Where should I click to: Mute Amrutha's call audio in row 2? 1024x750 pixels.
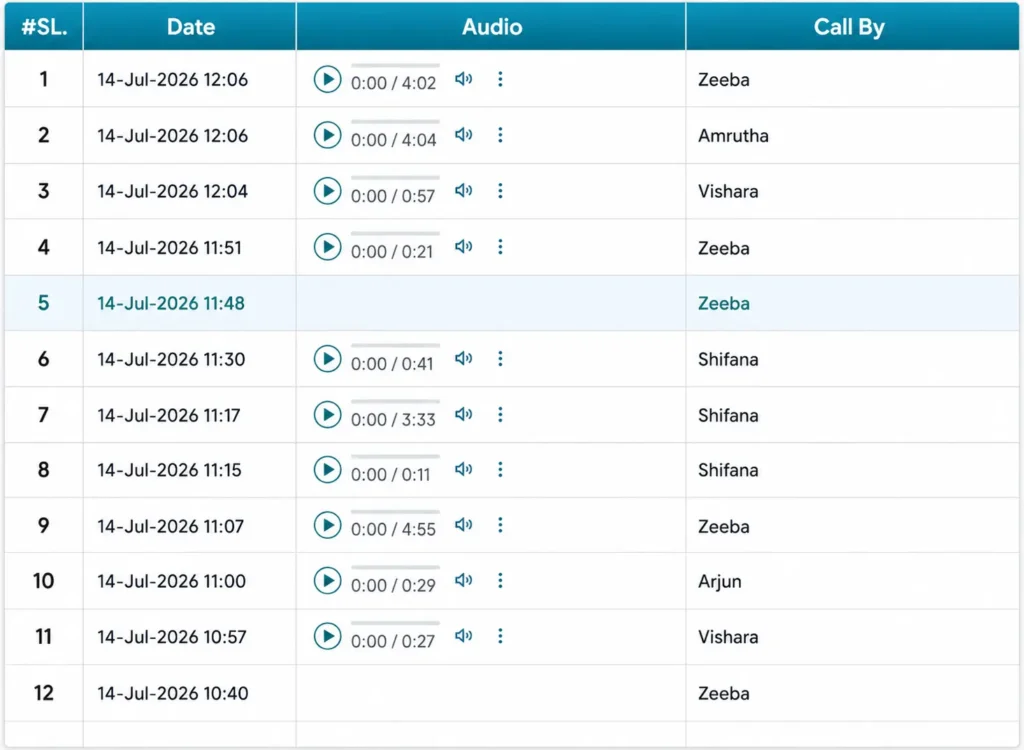464,135
